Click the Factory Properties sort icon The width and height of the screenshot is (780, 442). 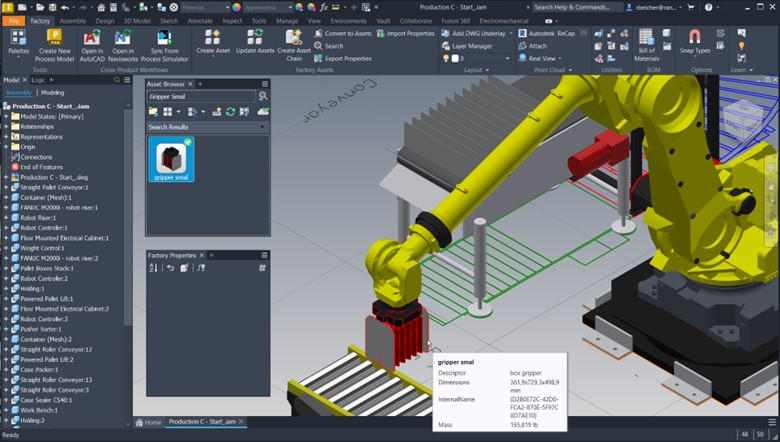[x=153, y=268]
